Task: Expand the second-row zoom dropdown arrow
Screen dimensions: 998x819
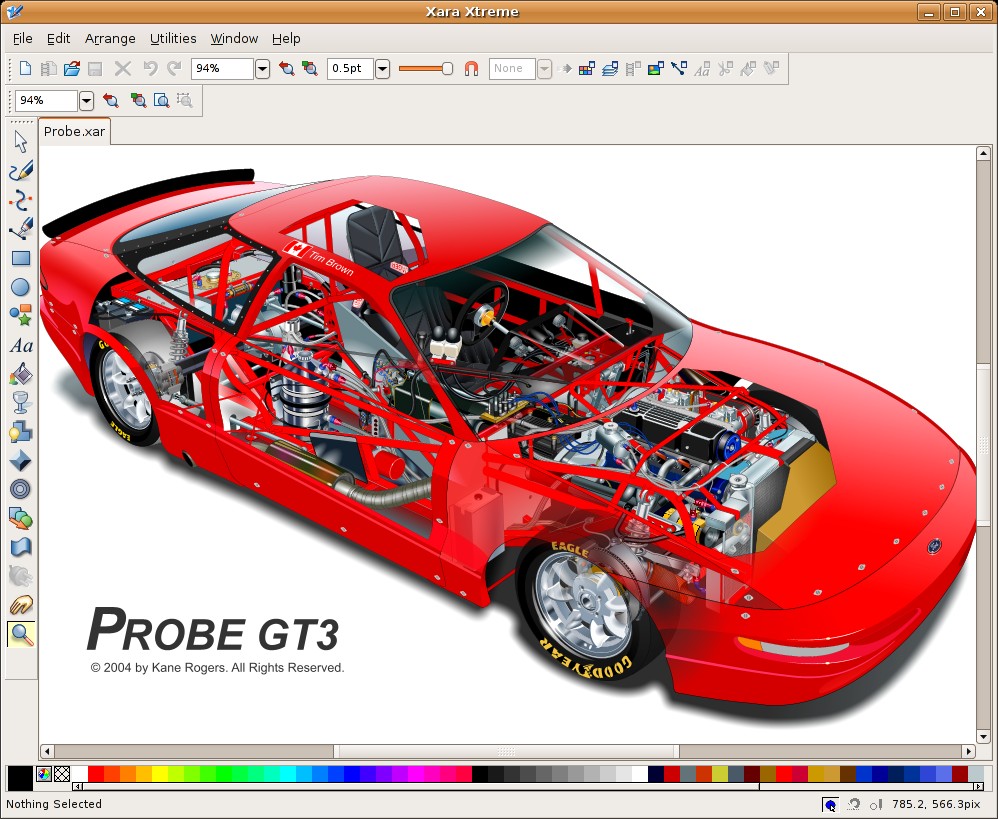Action: (x=87, y=100)
